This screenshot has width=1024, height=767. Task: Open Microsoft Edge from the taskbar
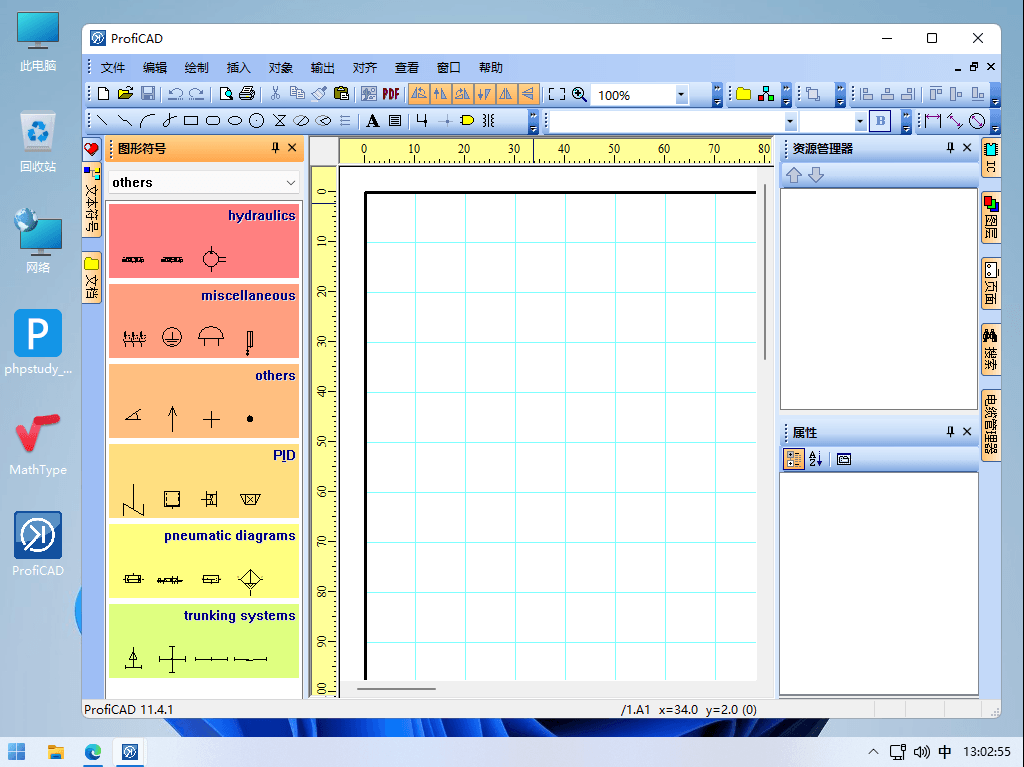click(x=93, y=752)
